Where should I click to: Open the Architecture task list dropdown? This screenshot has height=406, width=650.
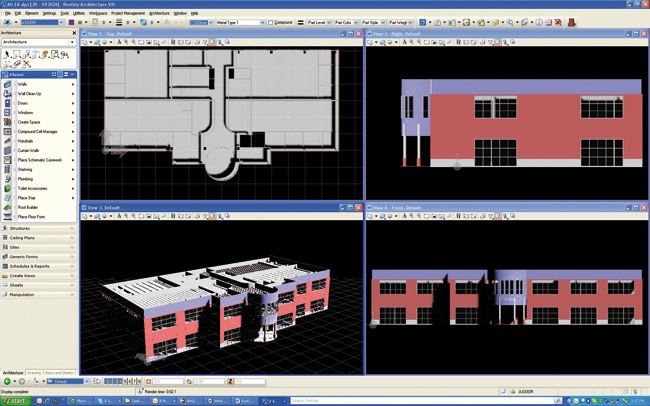click(x=72, y=42)
